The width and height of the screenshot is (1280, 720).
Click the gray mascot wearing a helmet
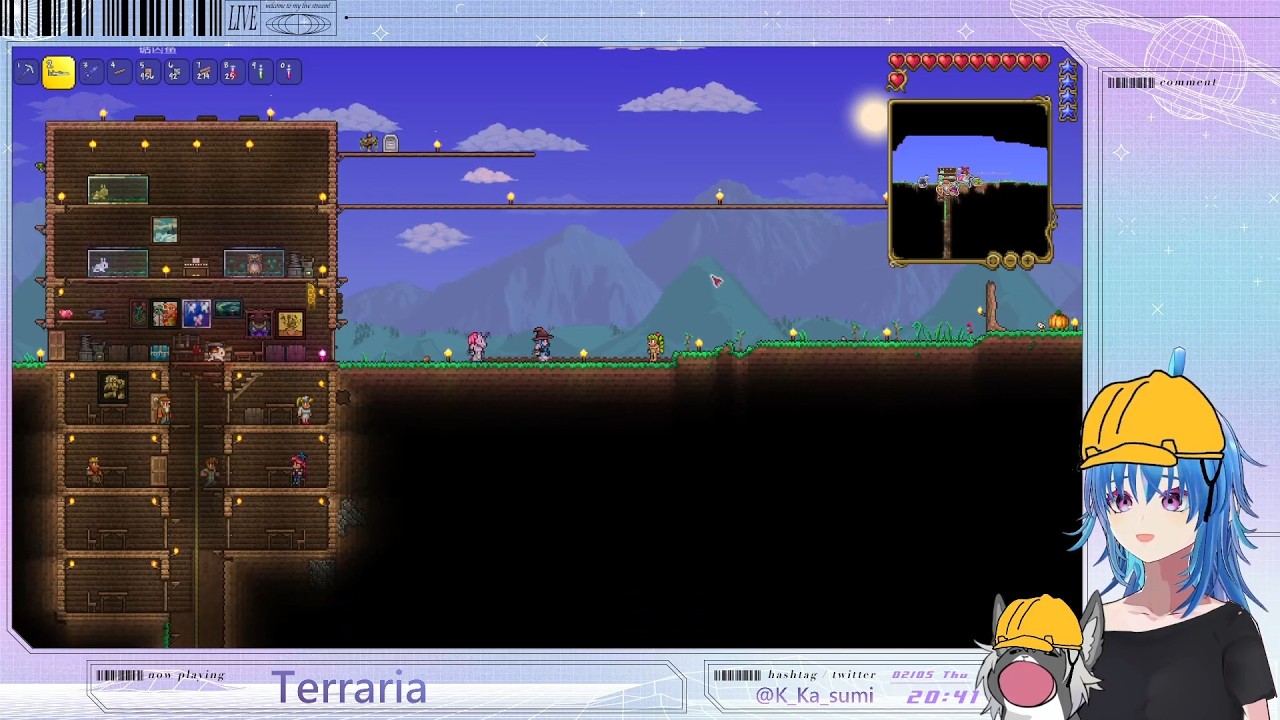coord(1038,655)
